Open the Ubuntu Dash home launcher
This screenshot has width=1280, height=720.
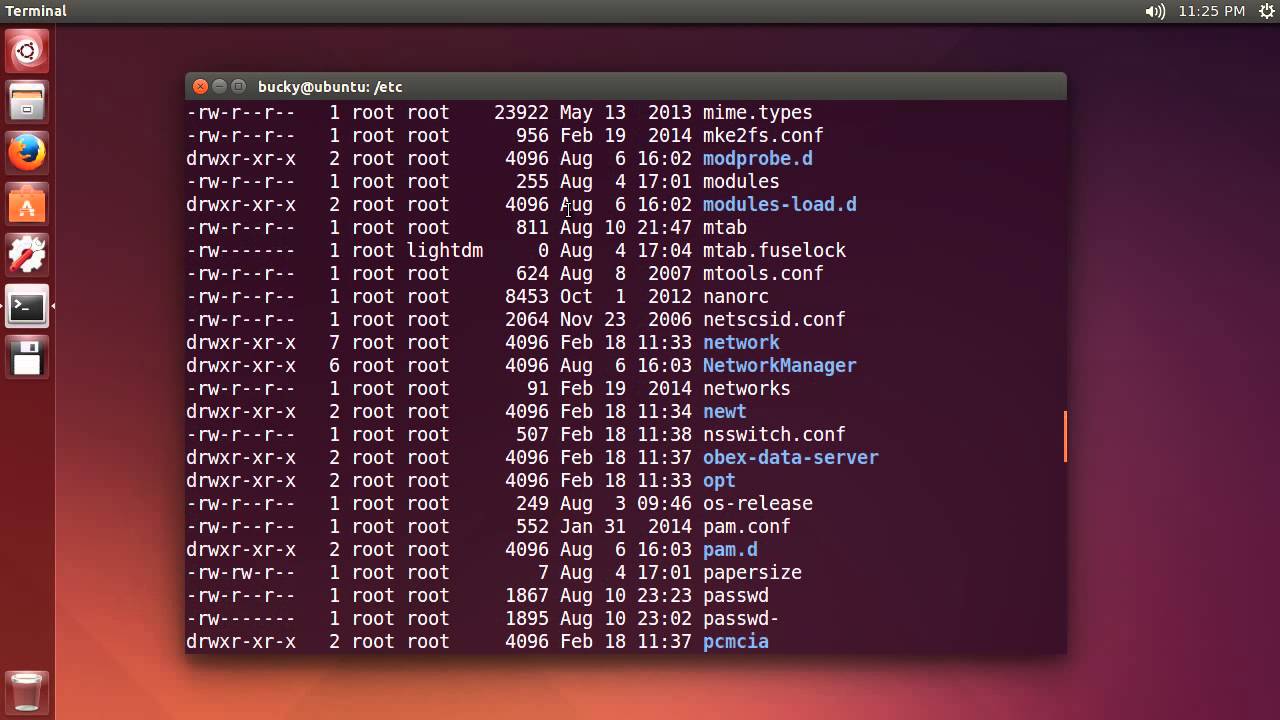click(x=27, y=51)
